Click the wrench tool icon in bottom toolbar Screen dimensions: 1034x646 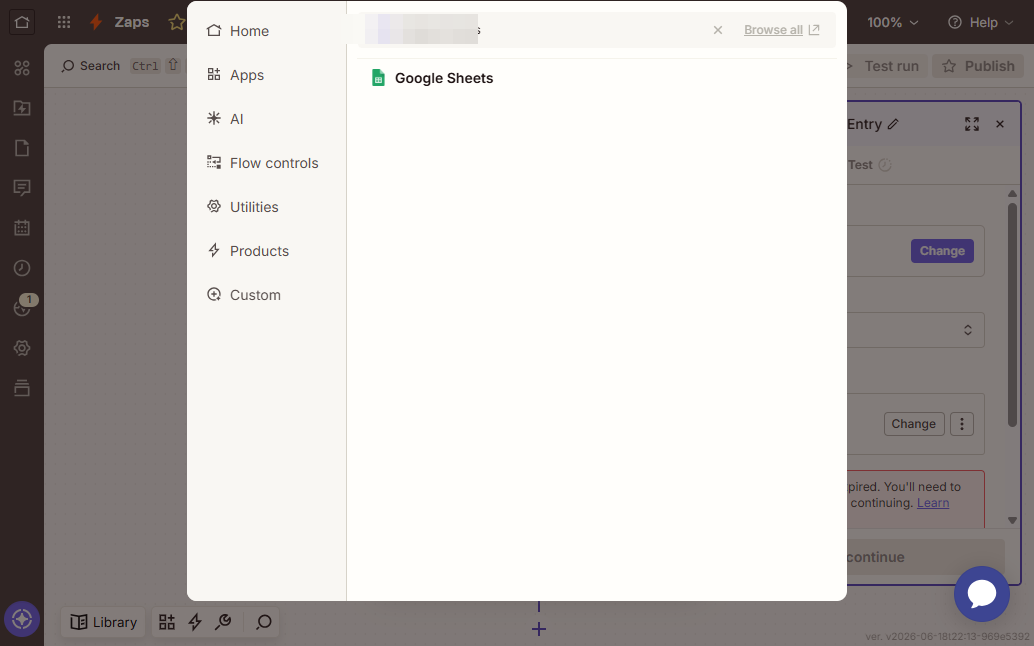(x=224, y=622)
